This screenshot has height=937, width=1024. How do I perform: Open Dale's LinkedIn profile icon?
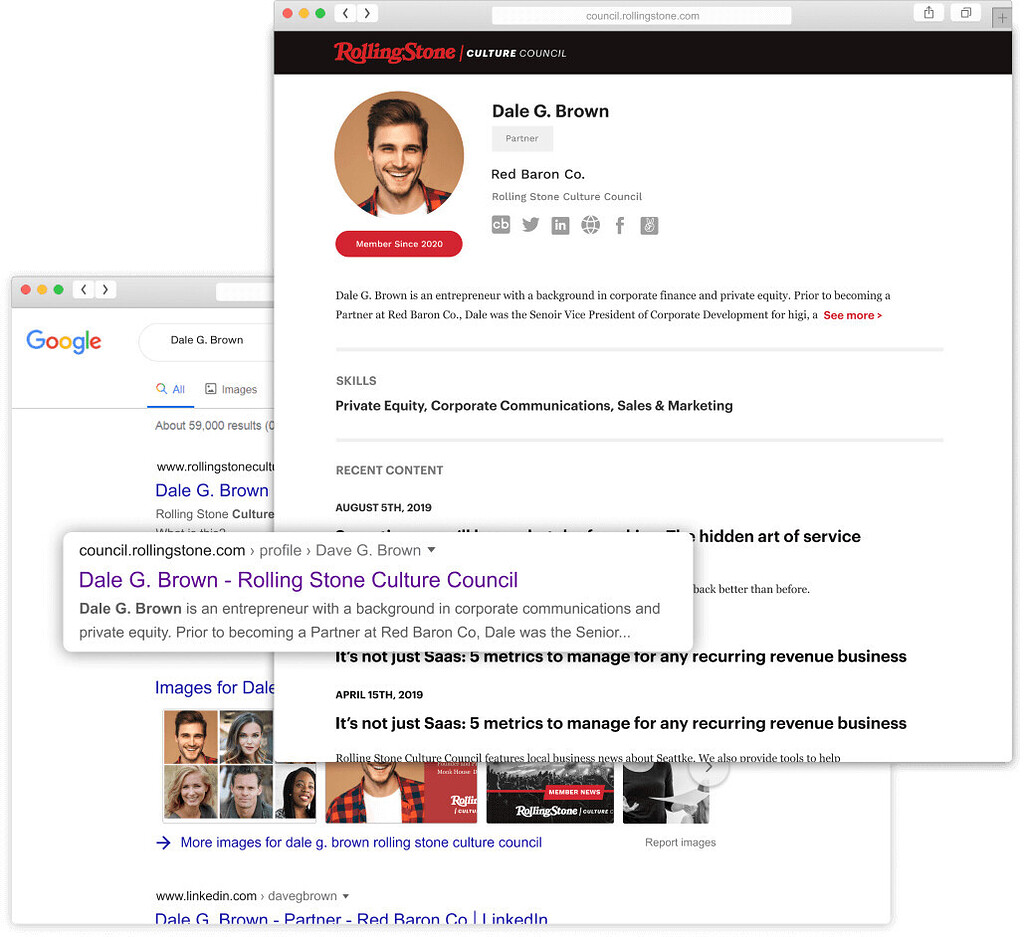562,226
